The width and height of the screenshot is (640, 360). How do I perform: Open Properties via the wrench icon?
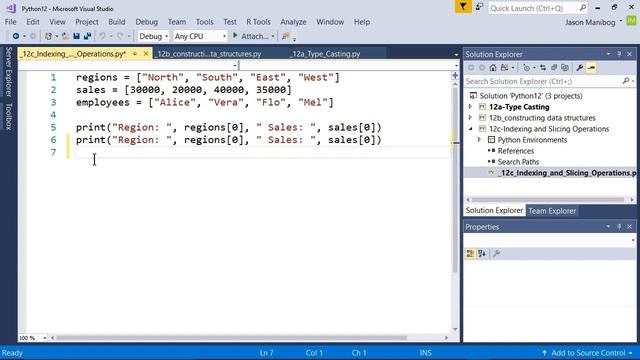(580, 68)
